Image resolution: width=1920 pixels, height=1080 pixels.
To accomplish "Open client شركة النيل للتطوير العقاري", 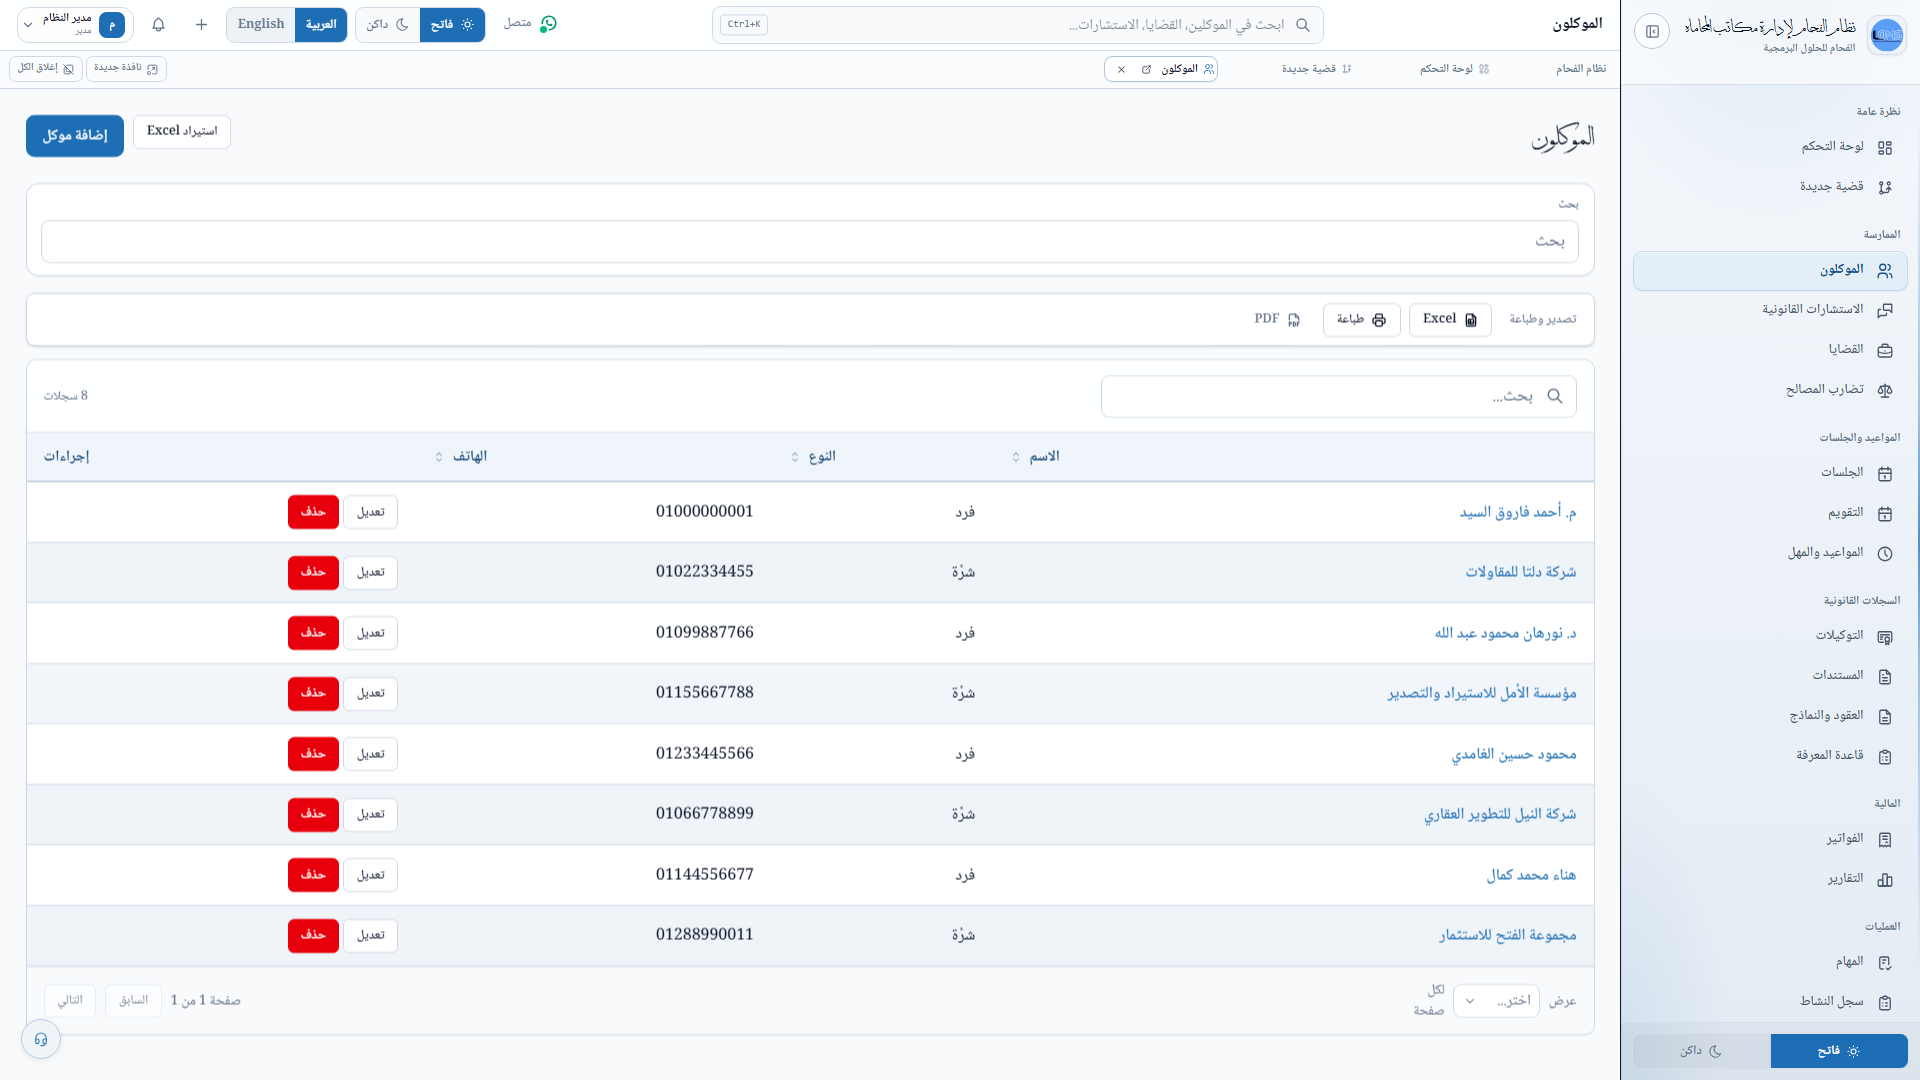I will [1500, 815].
